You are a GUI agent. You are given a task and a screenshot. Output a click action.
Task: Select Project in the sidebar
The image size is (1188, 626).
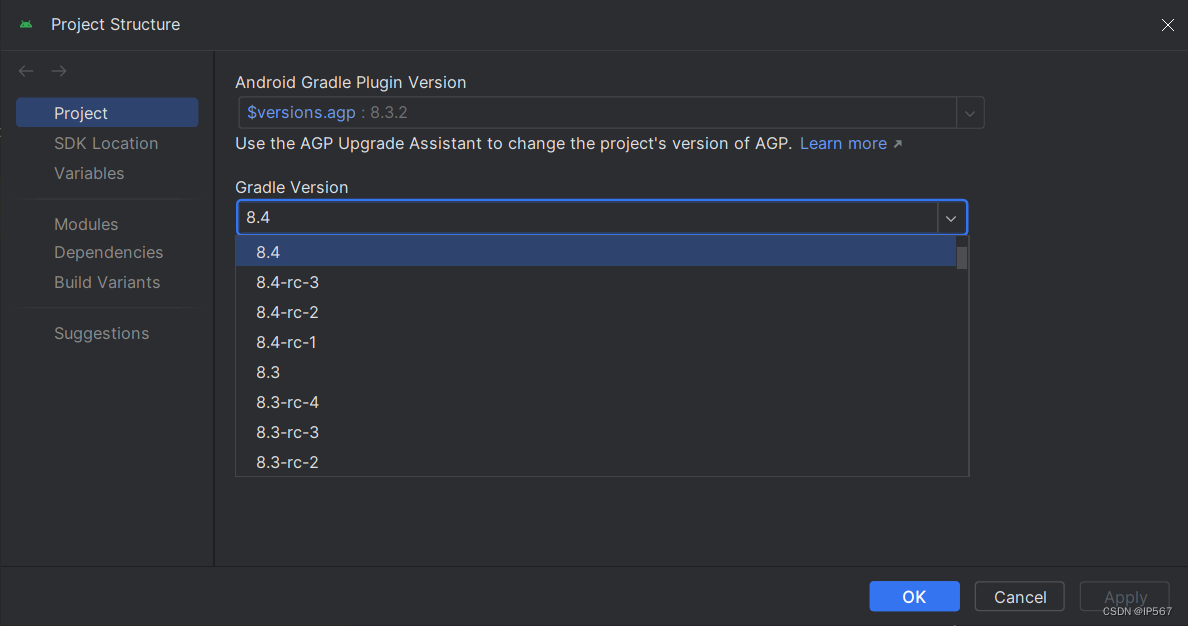tap(107, 113)
